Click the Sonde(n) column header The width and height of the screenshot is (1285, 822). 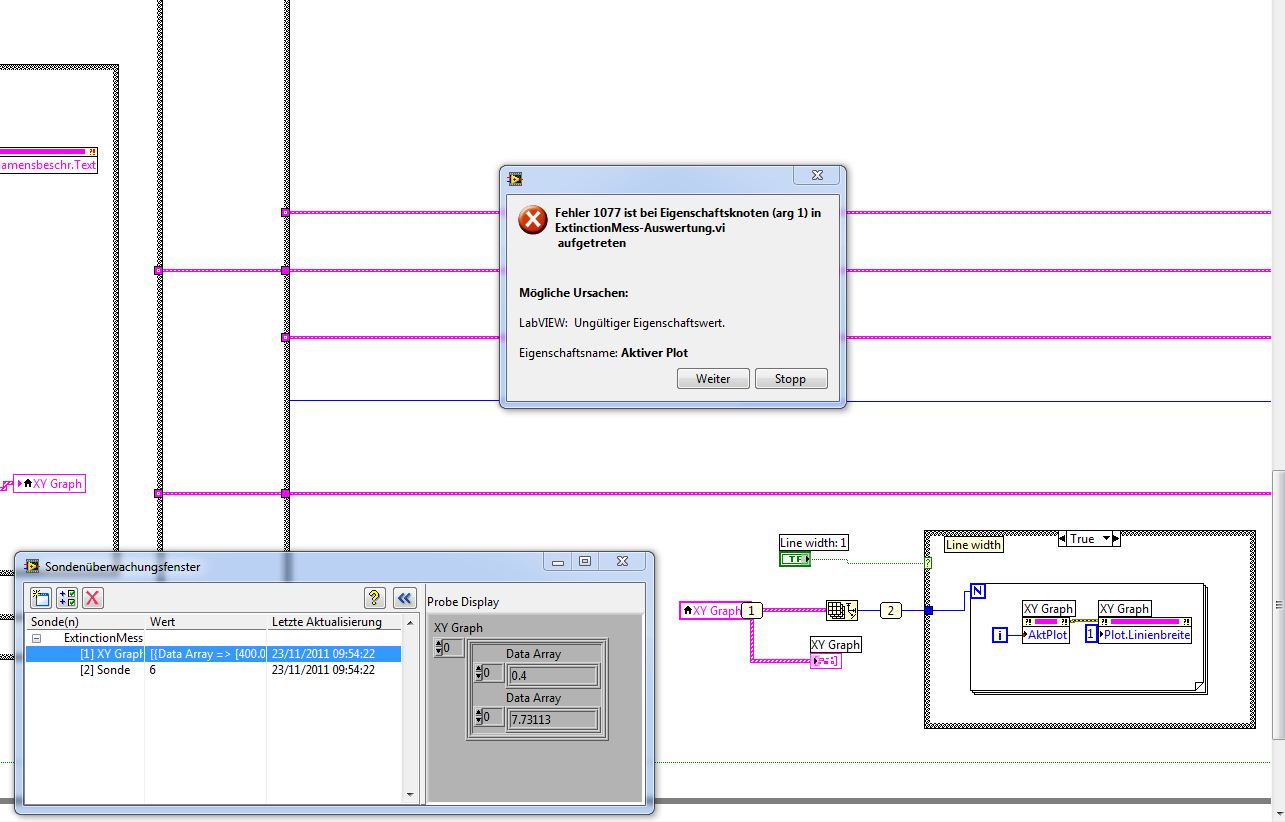(85, 622)
